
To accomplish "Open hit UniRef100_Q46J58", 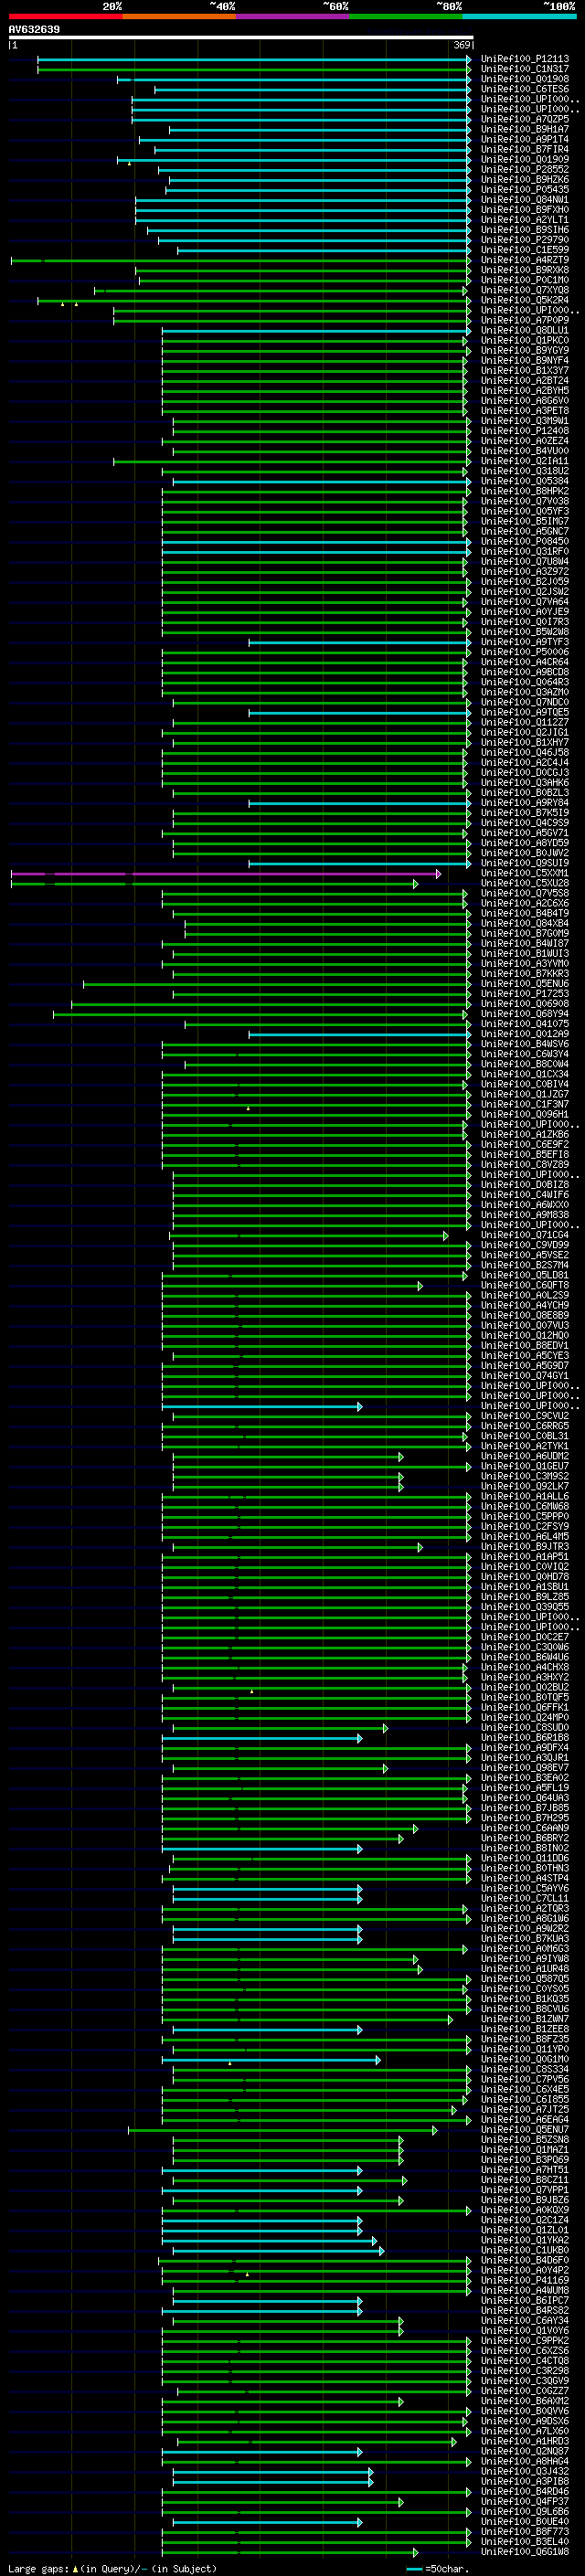I will click(x=525, y=752).
